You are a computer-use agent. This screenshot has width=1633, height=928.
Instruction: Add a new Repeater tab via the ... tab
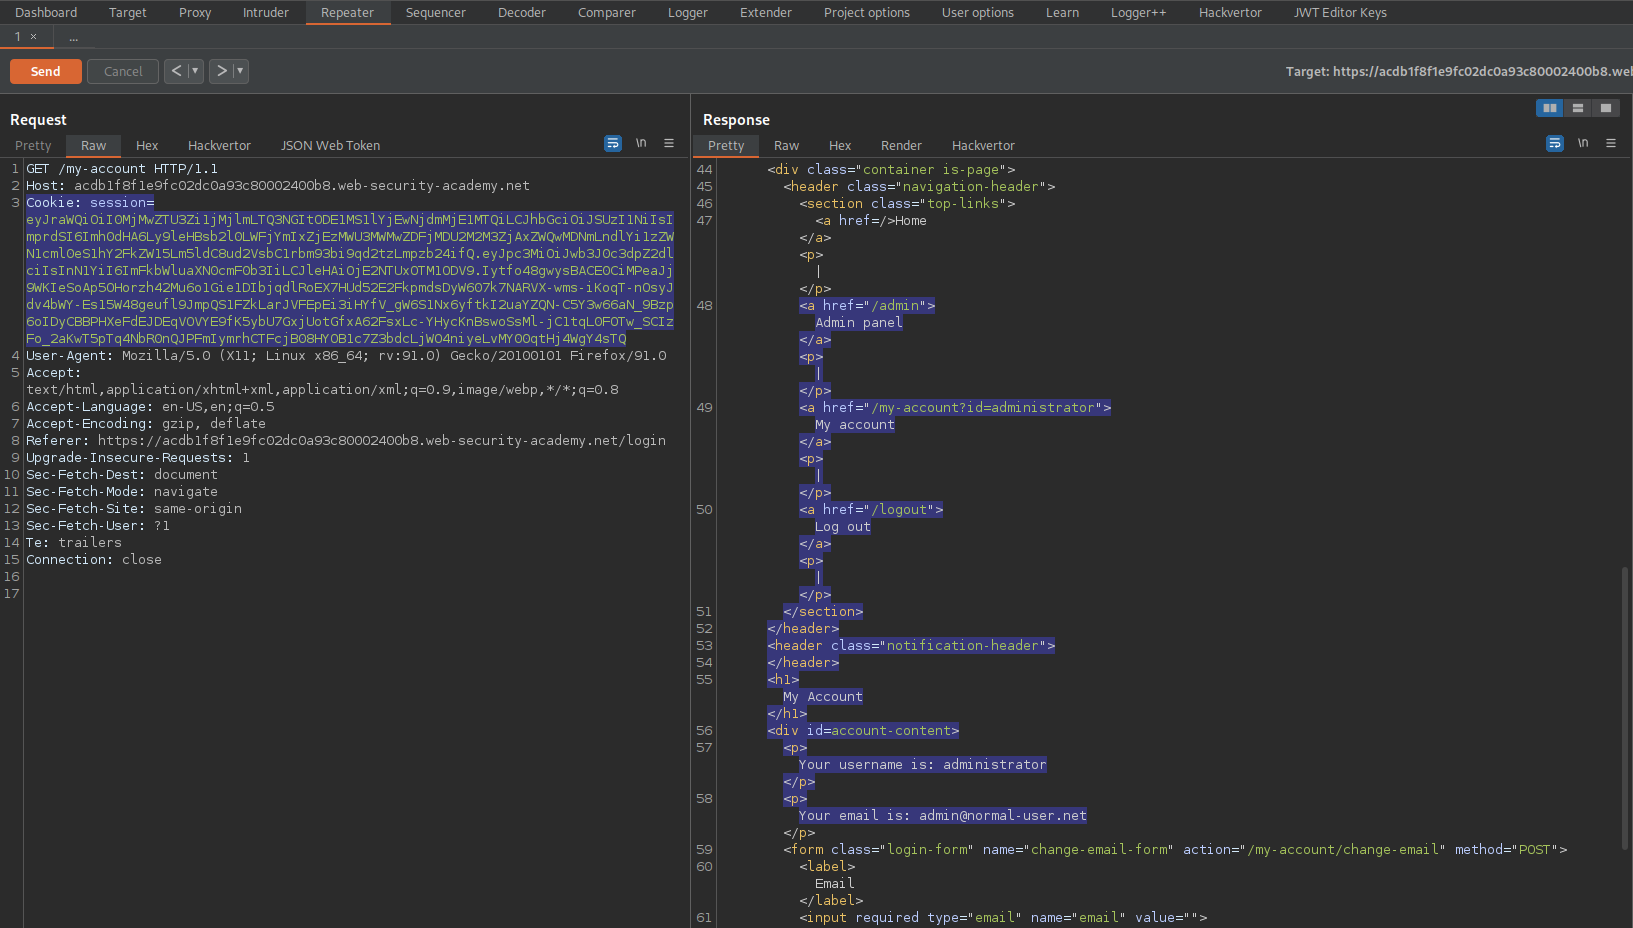pyautogui.click(x=73, y=37)
